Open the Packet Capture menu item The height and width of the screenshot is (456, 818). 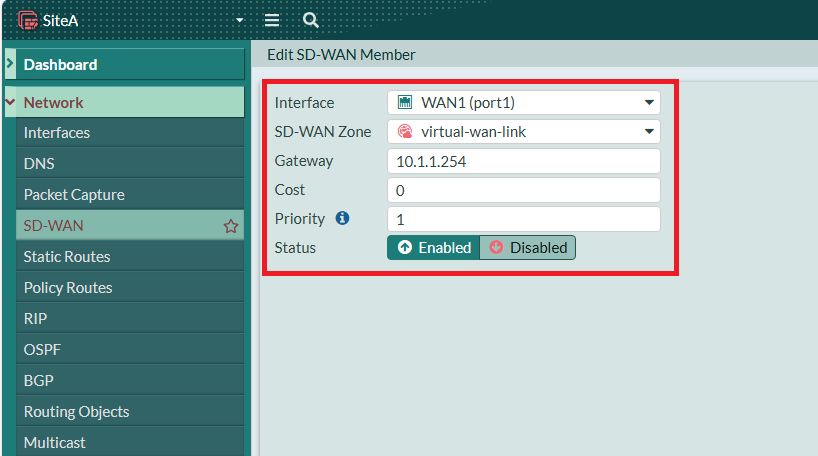point(130,195)
